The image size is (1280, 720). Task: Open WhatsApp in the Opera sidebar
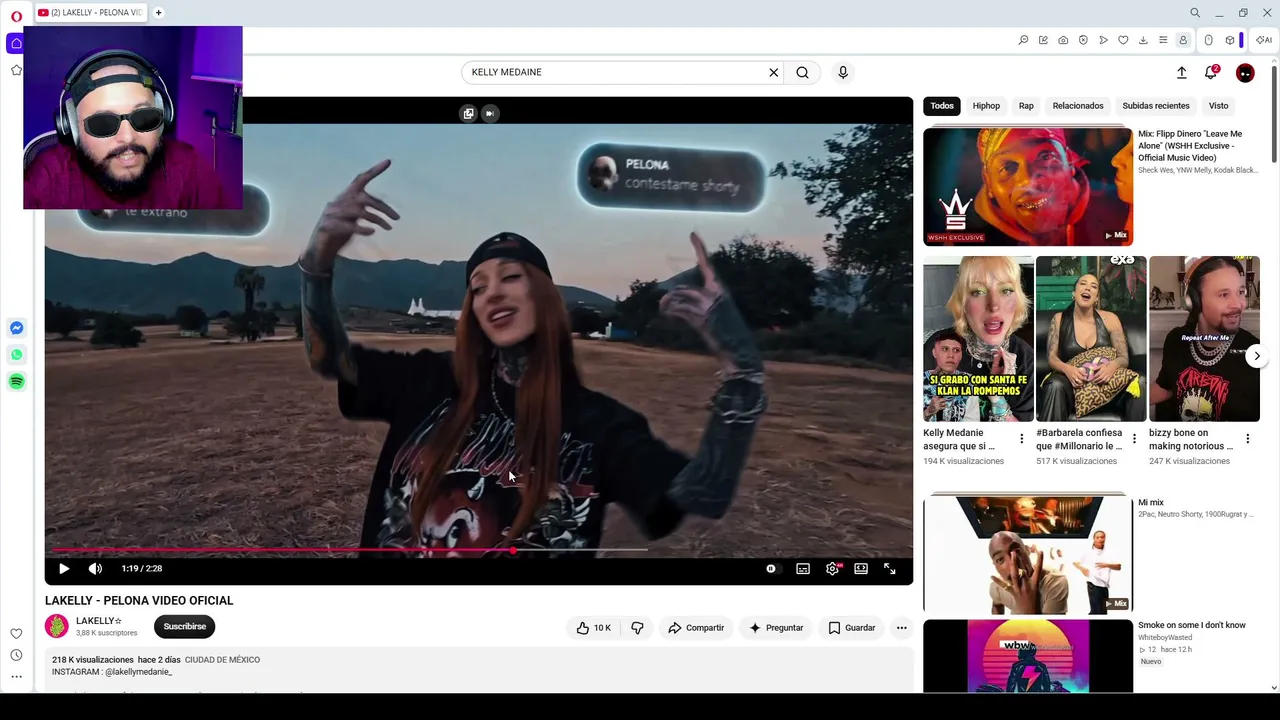[16, 355]
